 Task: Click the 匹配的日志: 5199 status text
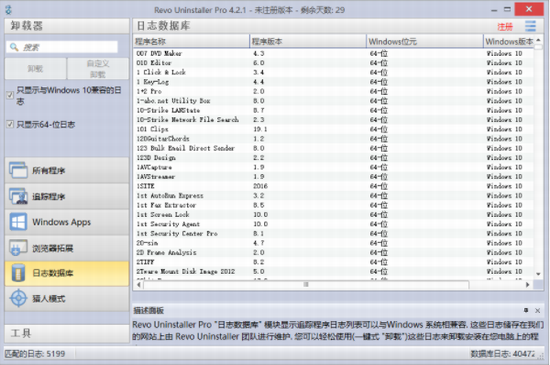pos(35,353)
